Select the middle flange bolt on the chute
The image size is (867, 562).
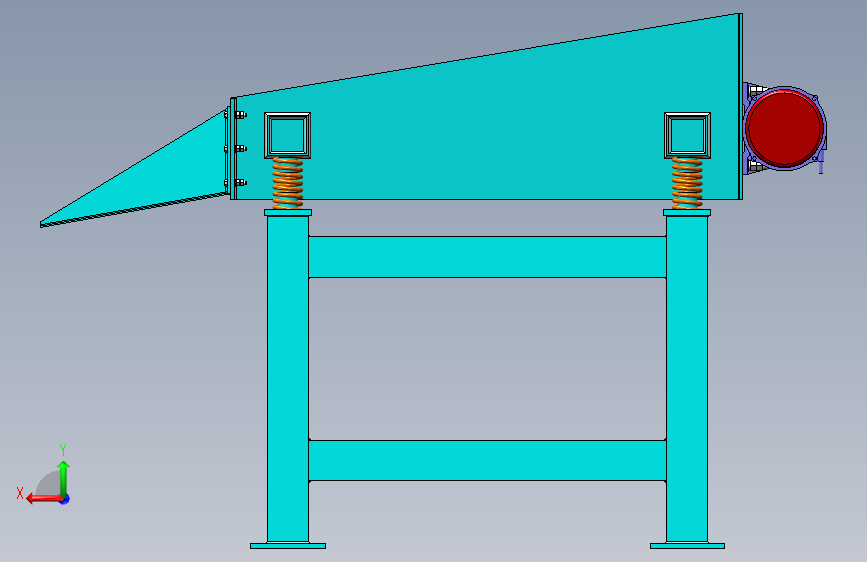[240, 149]
